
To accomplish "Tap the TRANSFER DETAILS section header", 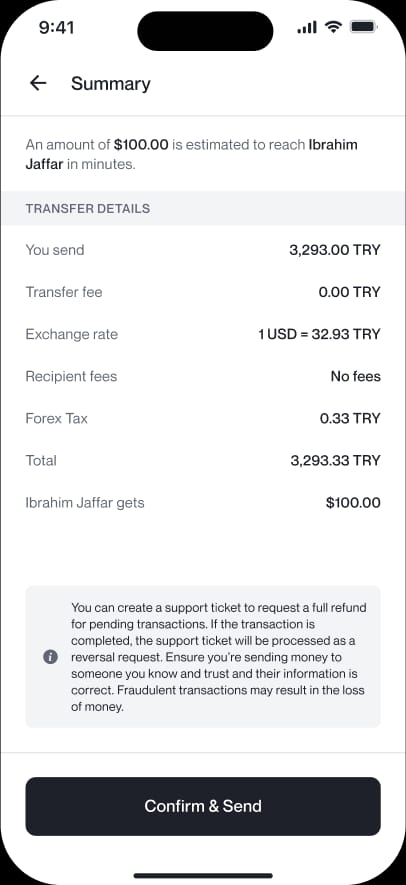I will [88, 208].
